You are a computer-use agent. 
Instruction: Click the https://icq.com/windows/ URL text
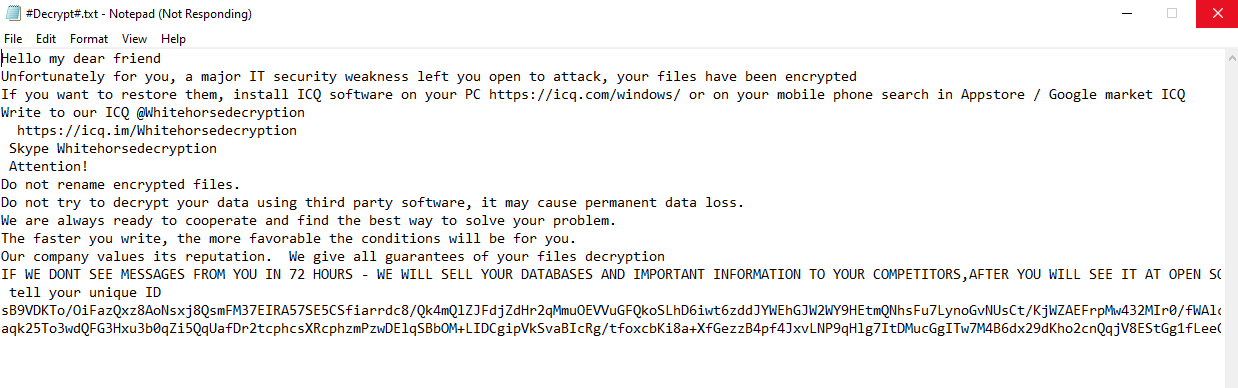click(585, 95)
